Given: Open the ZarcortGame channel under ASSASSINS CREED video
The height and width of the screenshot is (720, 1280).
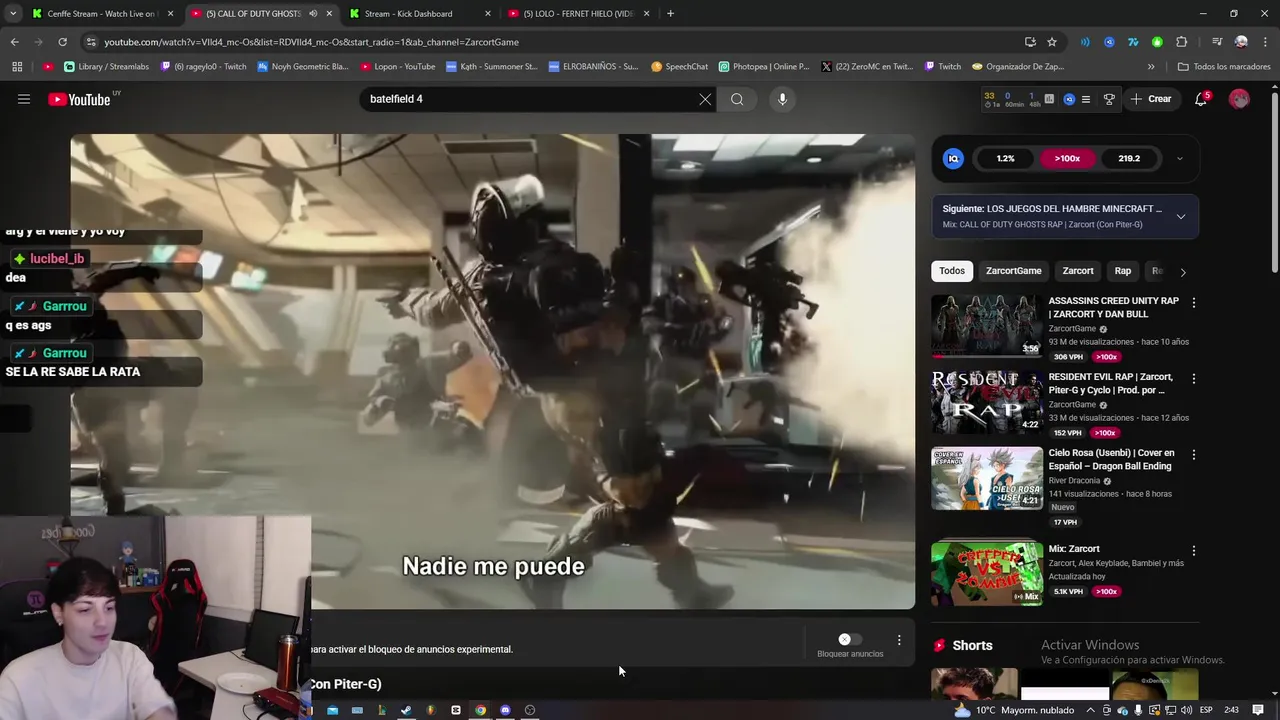Looking at the screenshot, I should tap(1072, 329).
